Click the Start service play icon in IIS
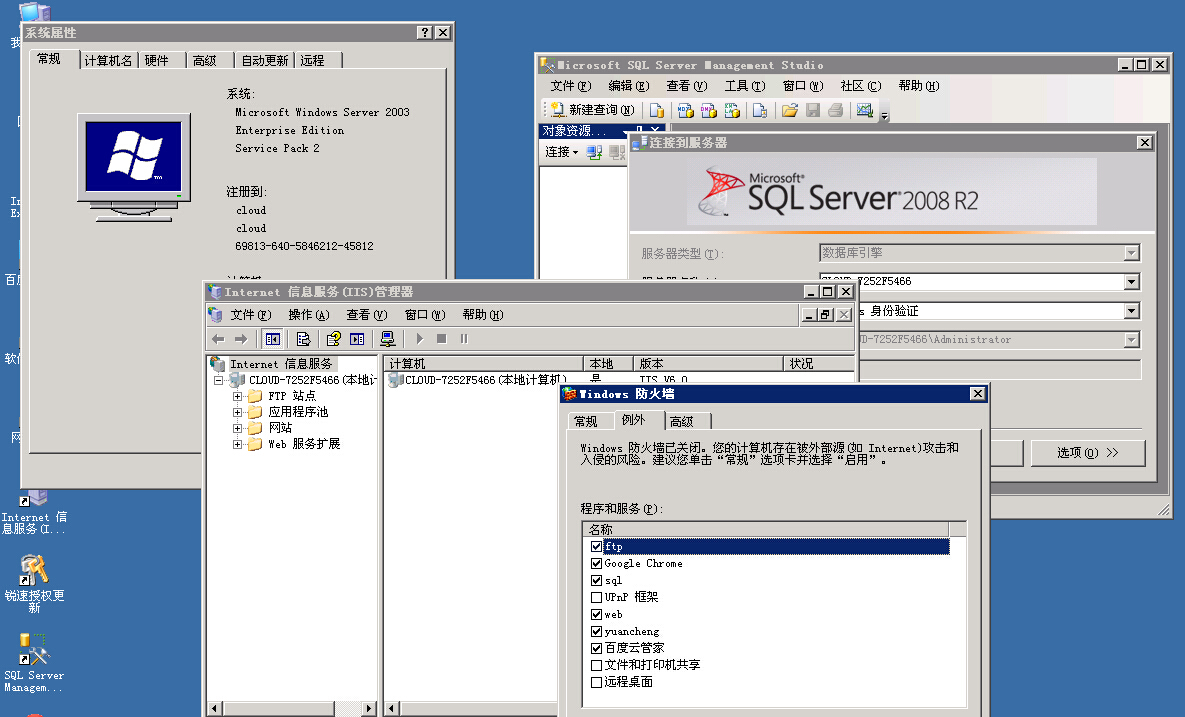 click(419, 339)
